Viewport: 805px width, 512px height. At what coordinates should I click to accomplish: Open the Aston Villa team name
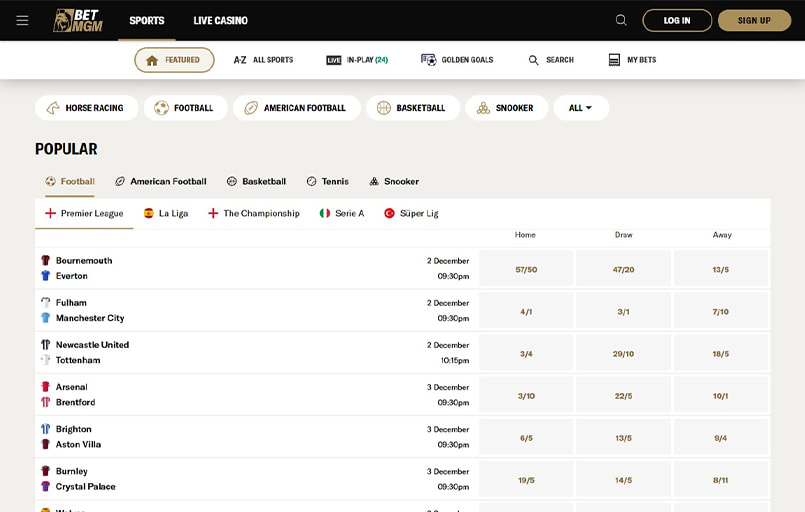(79, 444)
